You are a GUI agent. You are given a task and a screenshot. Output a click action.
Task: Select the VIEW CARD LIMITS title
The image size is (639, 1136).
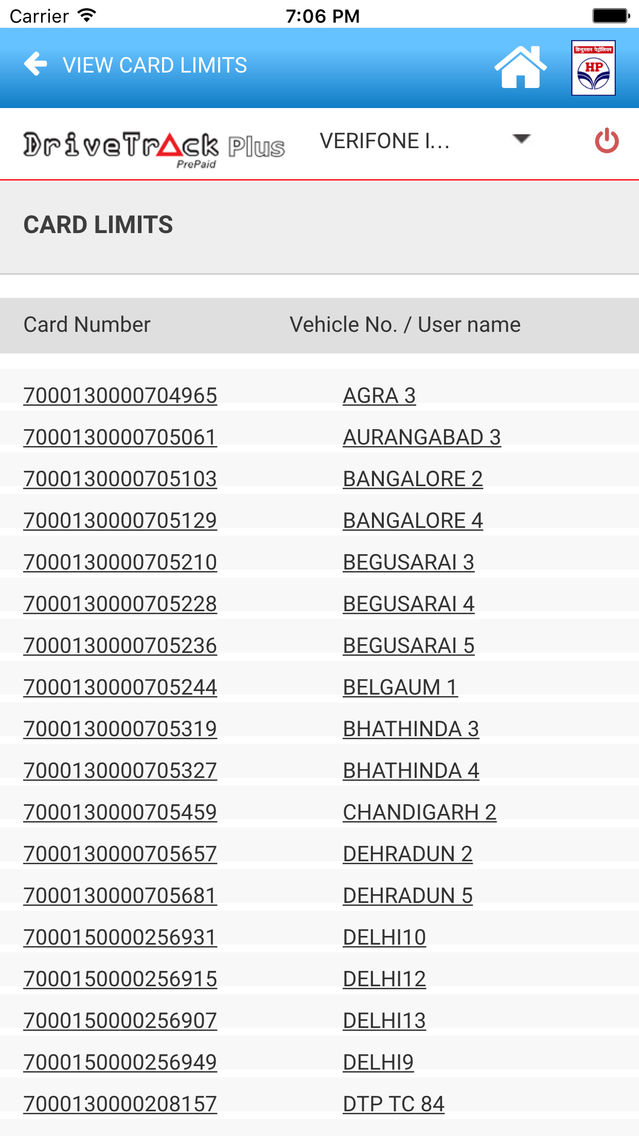155,66
